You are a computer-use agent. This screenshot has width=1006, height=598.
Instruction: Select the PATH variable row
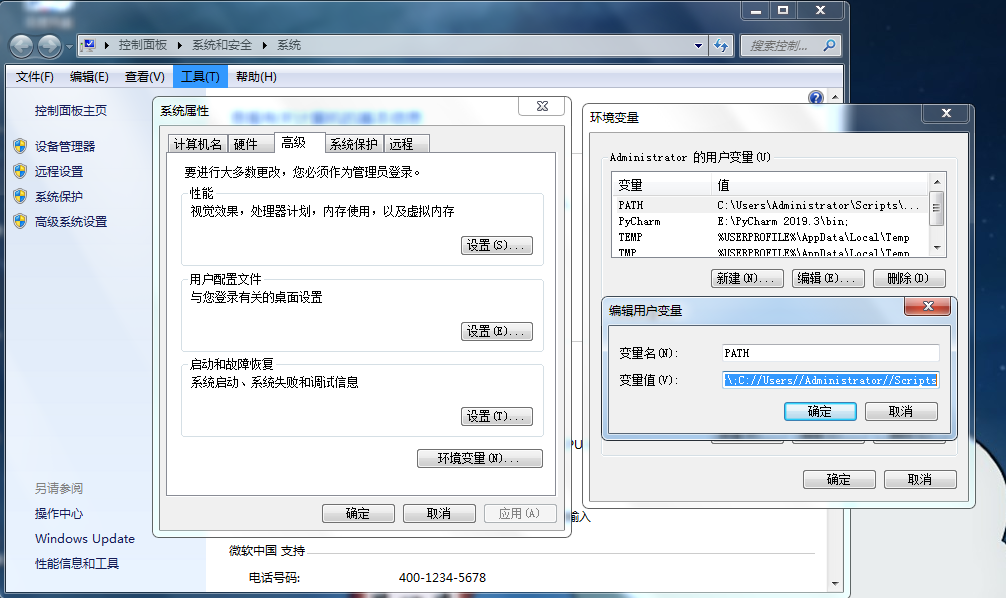pyautogui.click(x=700, y=204)
